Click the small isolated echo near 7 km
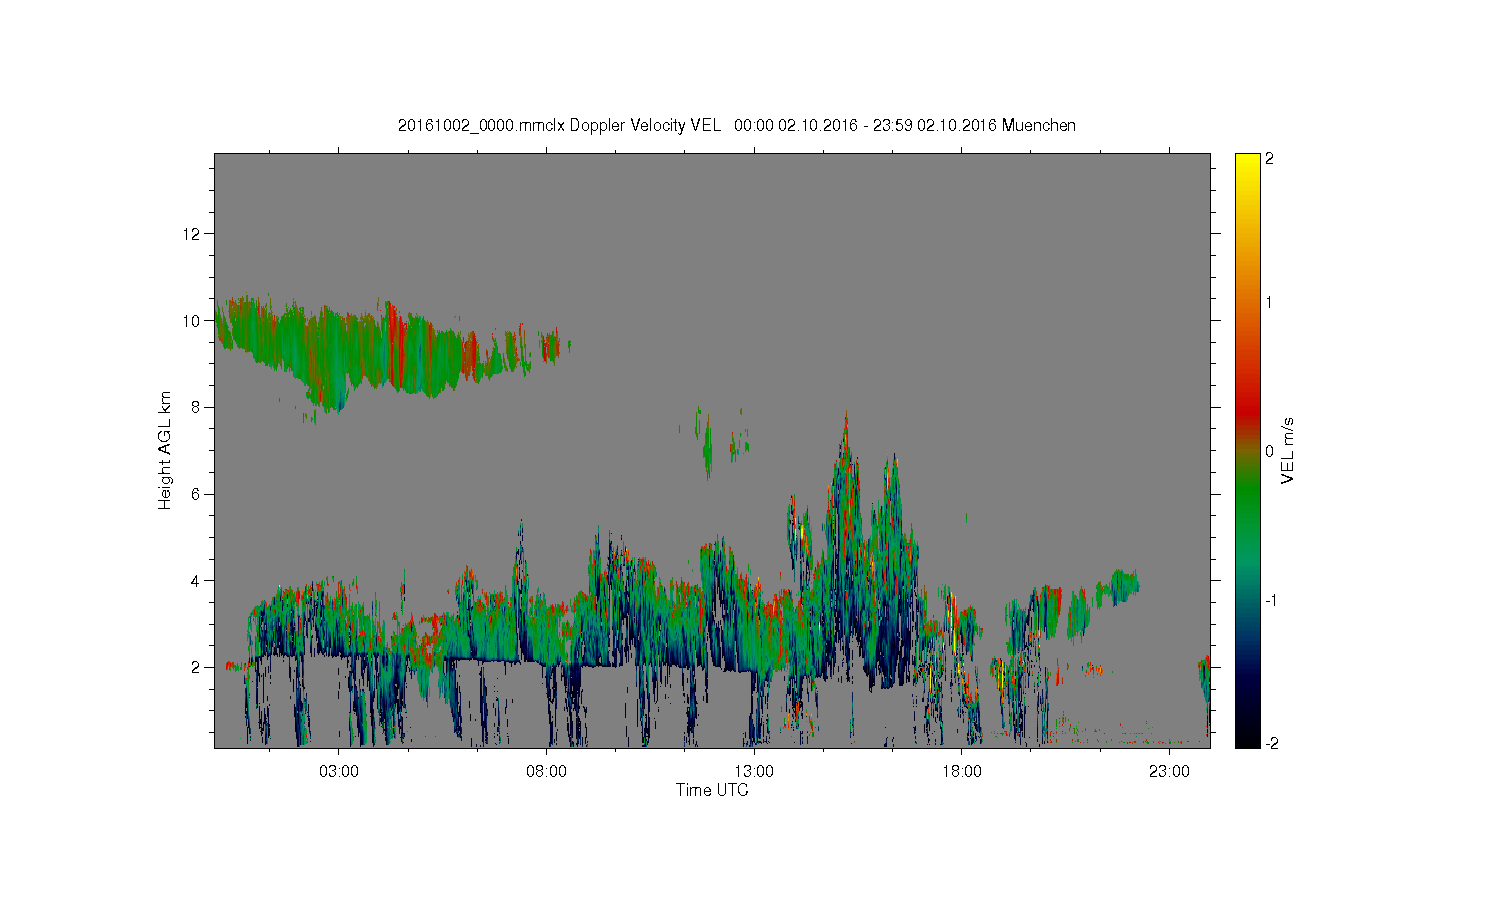Viewport: 1500px width, 900px height. tap(708, 443)
